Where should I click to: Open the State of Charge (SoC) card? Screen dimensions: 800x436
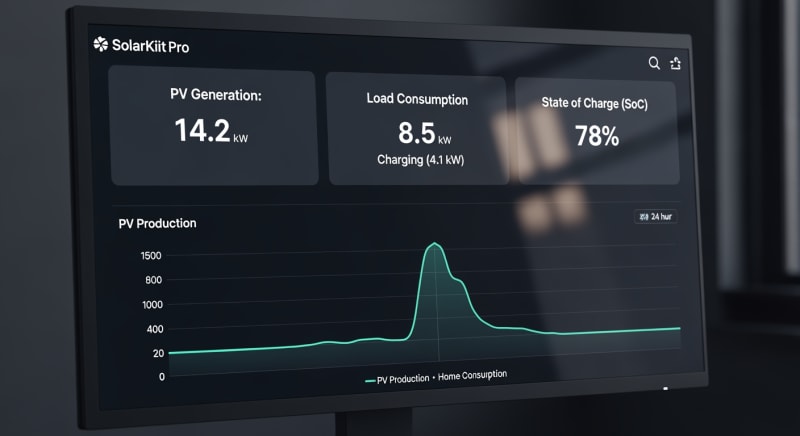(x=596, y=132)
